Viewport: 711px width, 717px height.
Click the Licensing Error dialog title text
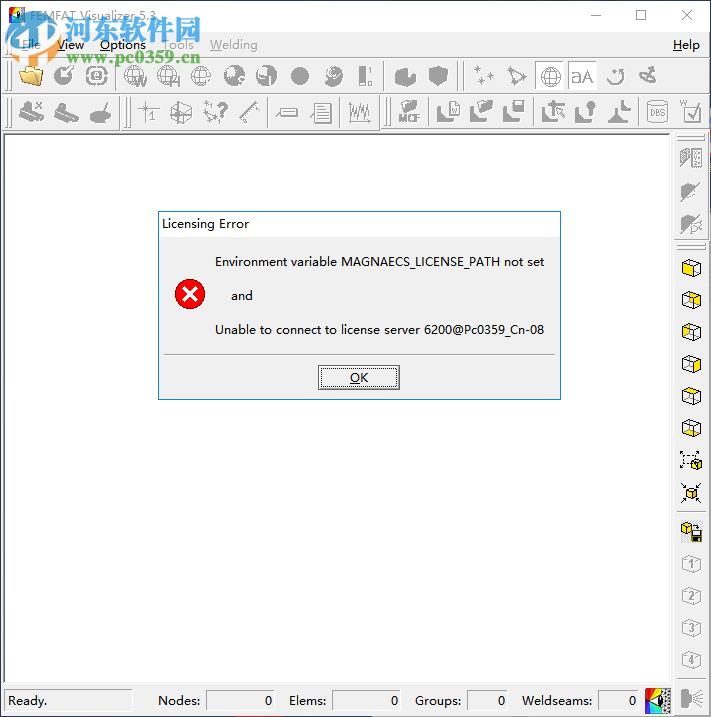205,224
